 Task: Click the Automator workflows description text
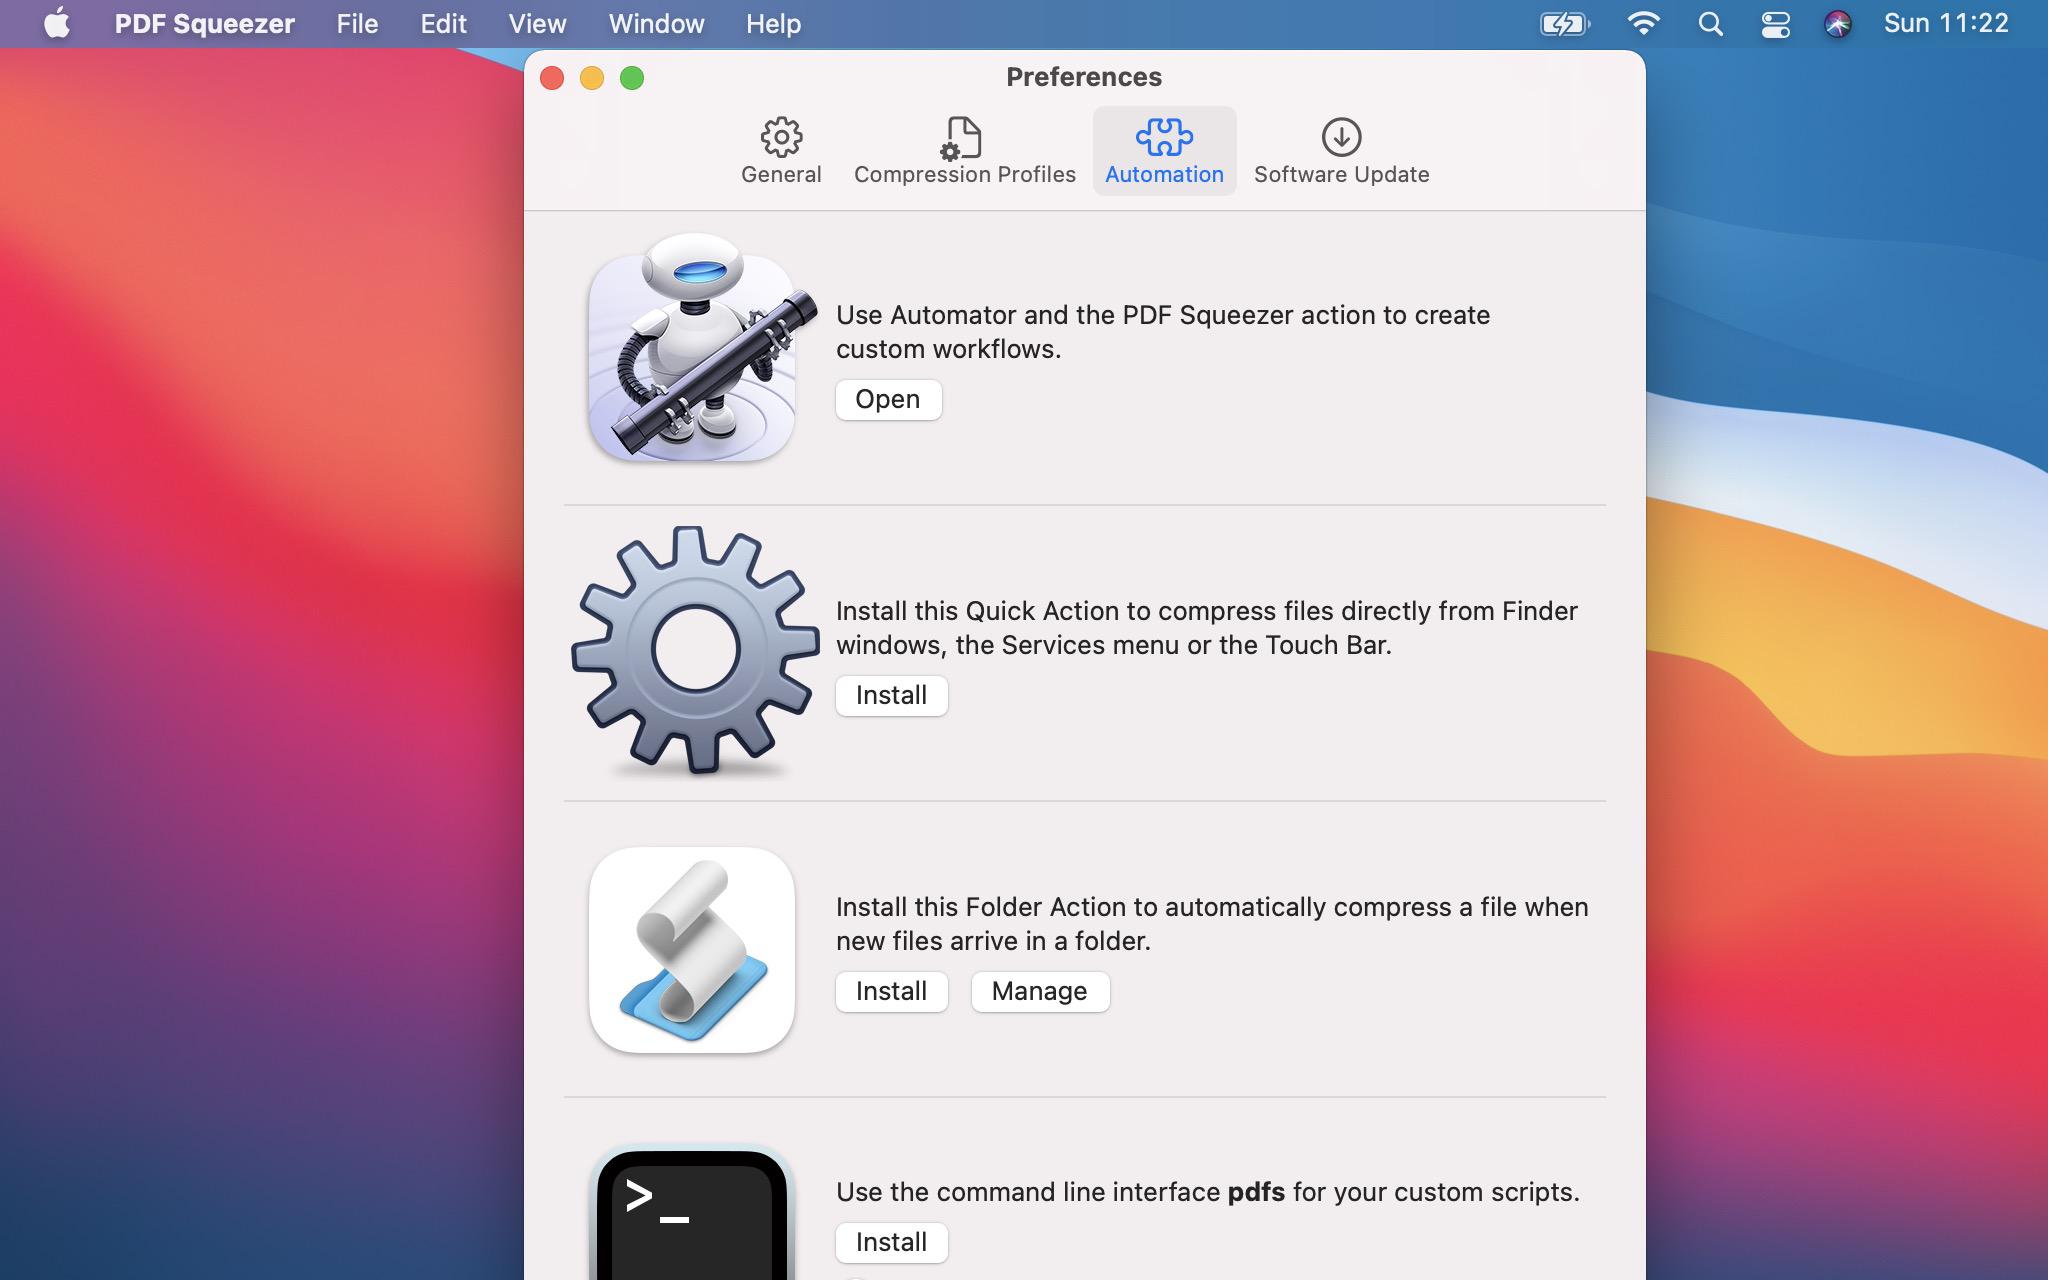(1163, 332)
